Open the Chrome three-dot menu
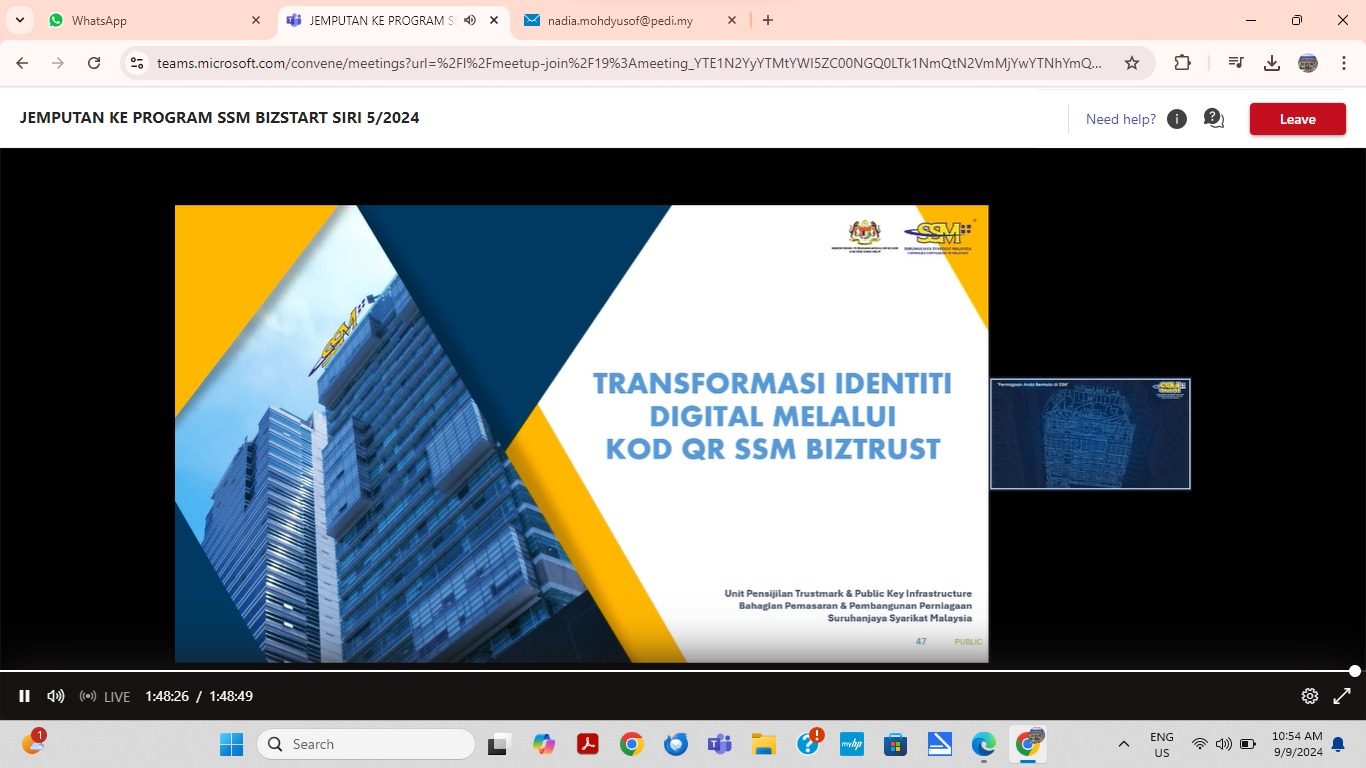 [1344, 63]
